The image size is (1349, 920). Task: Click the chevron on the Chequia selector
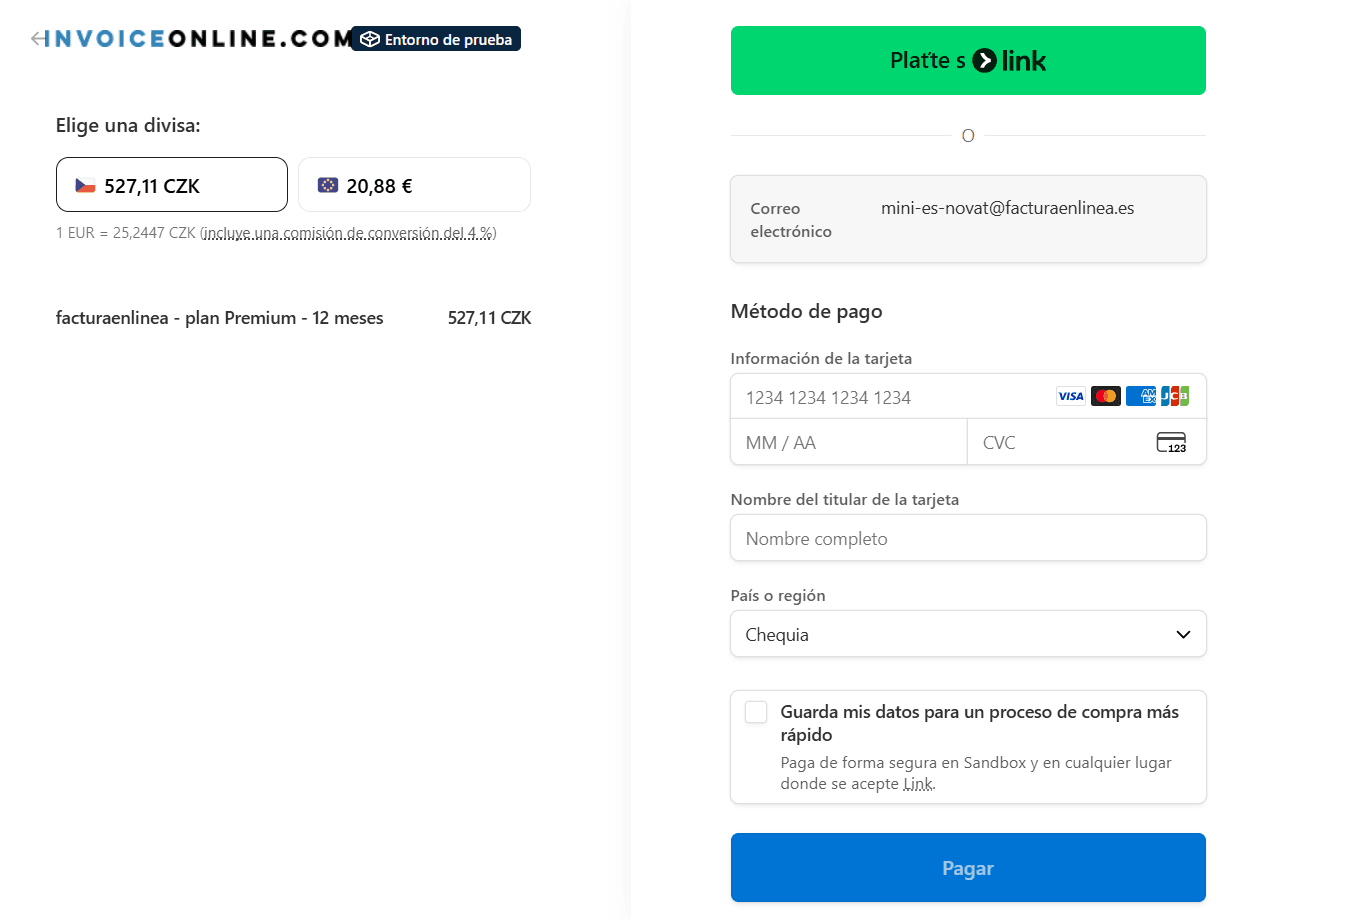(1183, 635)
